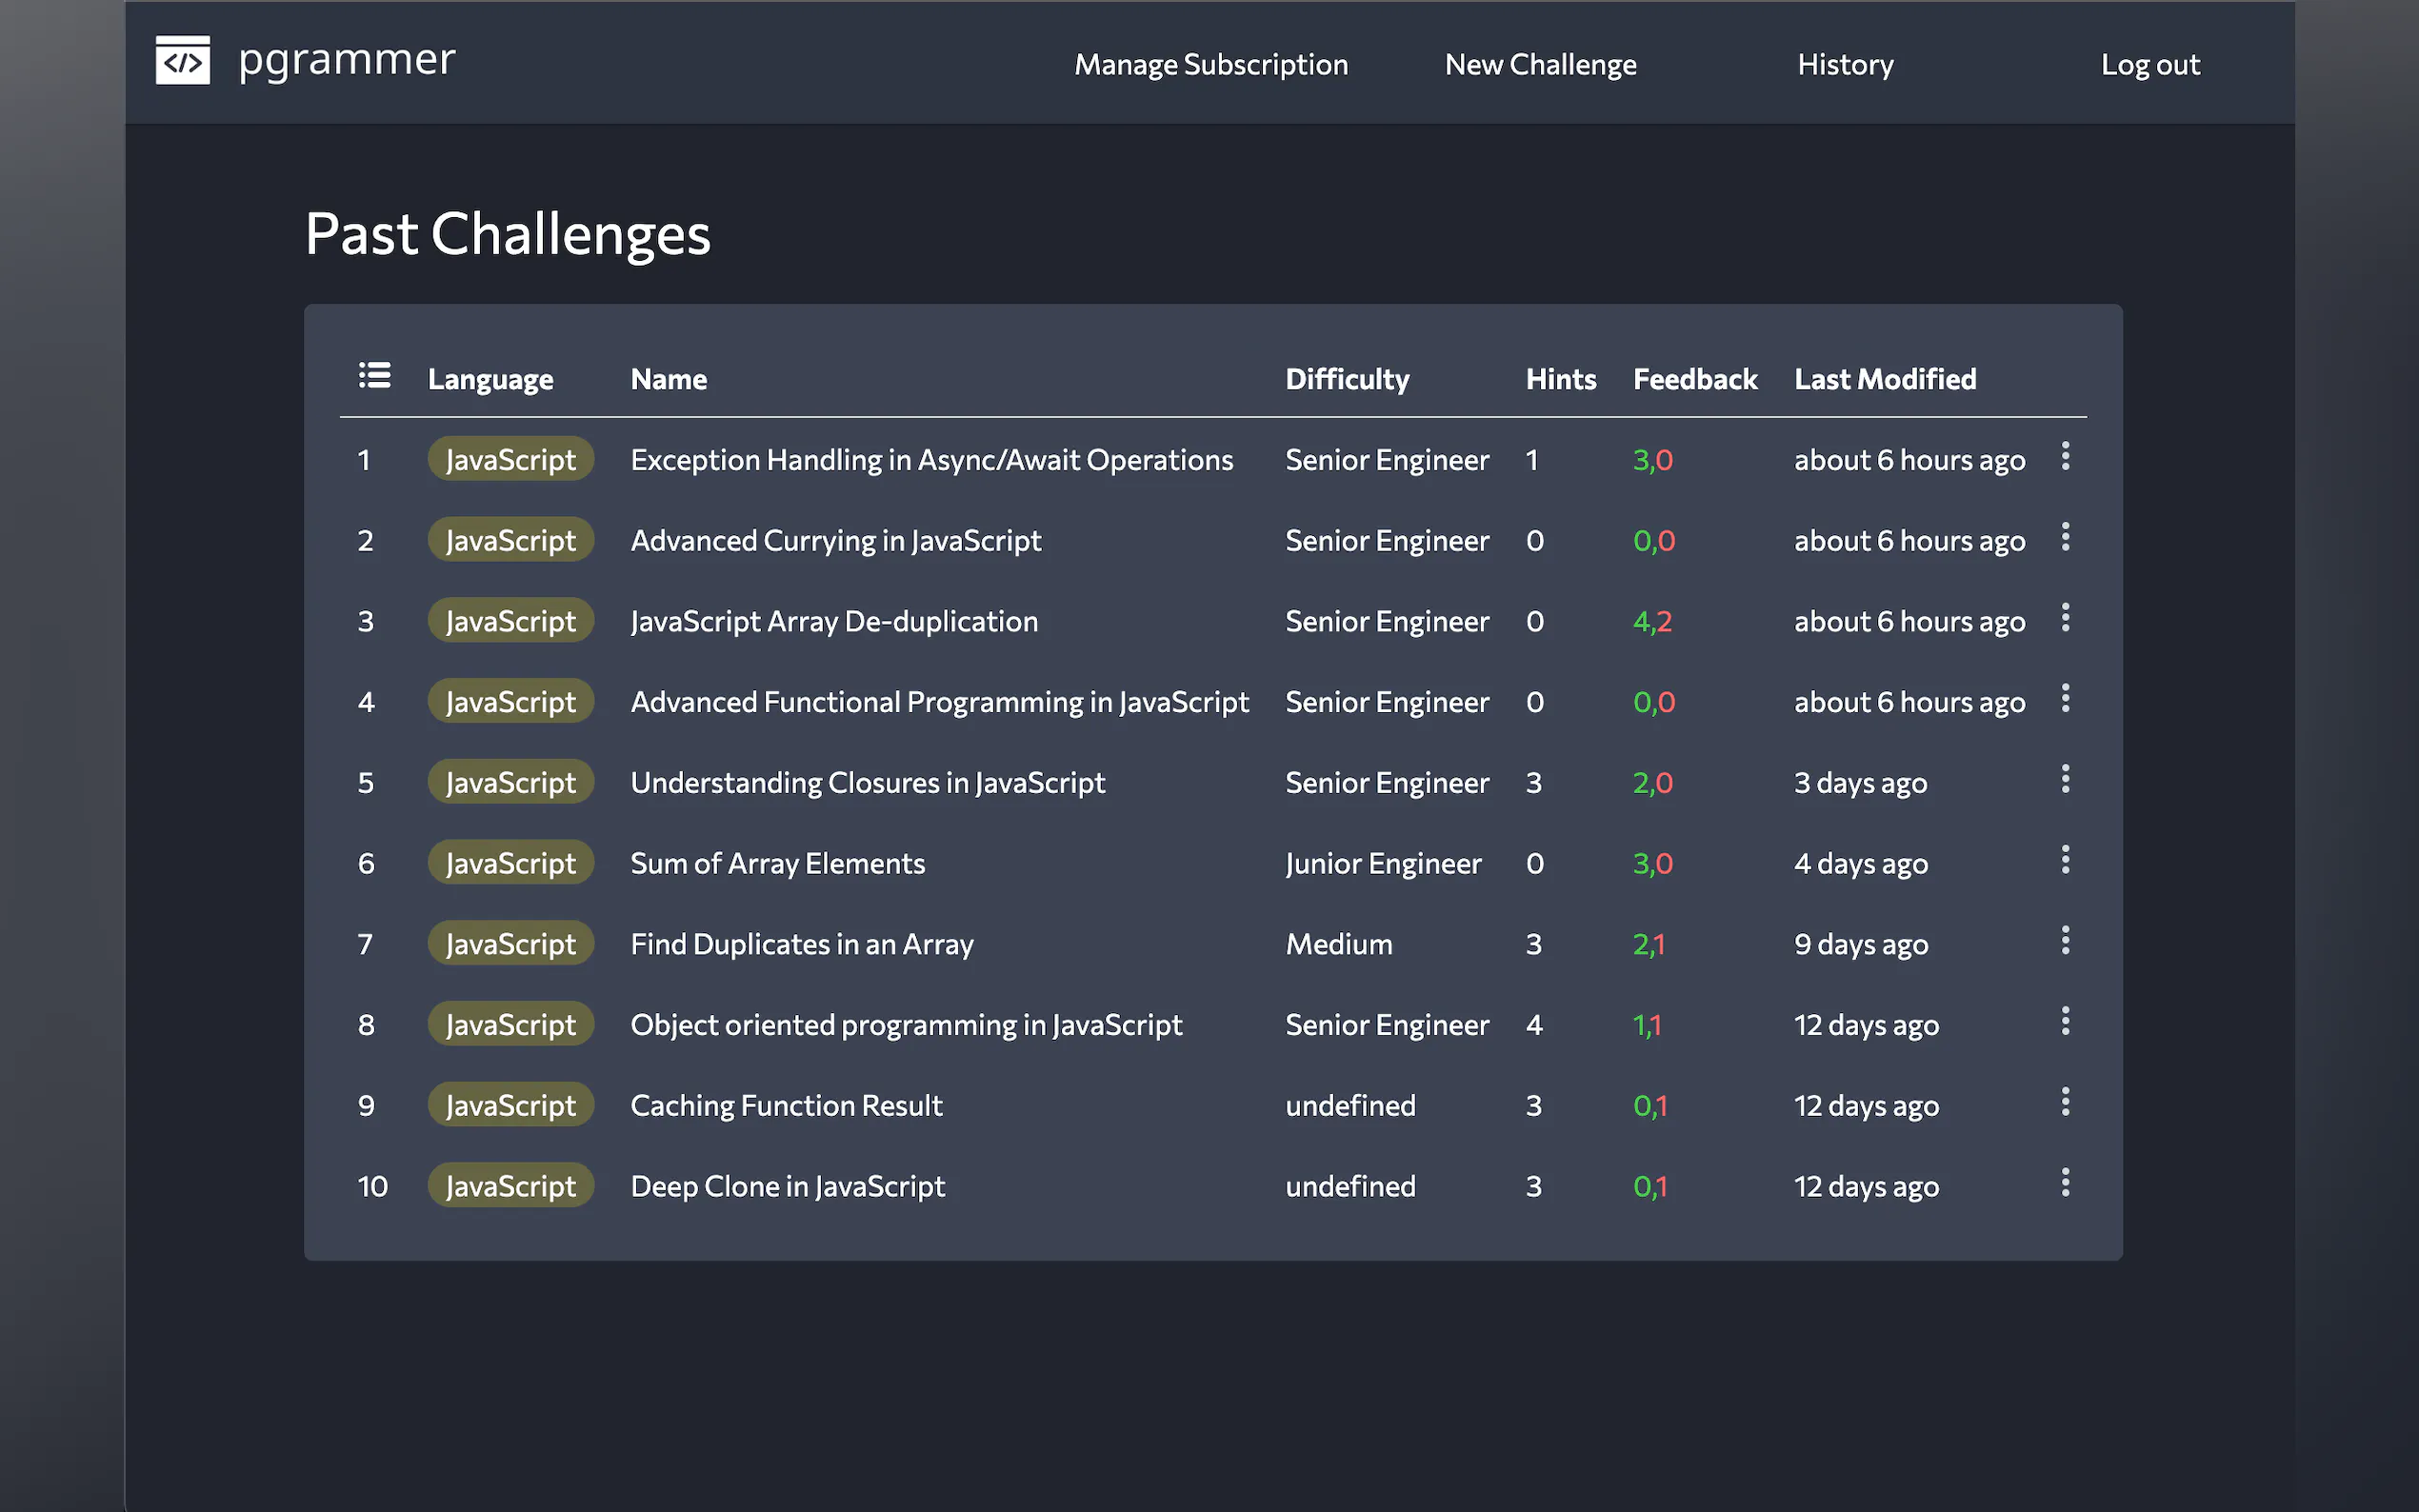The height and width of the screenshot is (1512, 2419).
Task: Open Object oriented programming in JavaScript challenge
Action: pyautogui.click(x=906, y=1025)
